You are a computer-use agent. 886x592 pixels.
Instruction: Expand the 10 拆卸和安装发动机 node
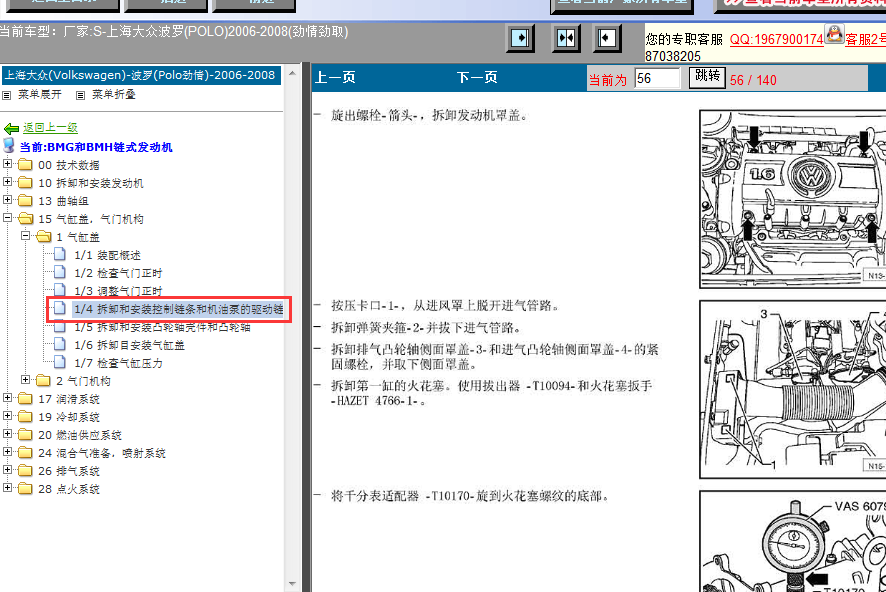[7, 182]
